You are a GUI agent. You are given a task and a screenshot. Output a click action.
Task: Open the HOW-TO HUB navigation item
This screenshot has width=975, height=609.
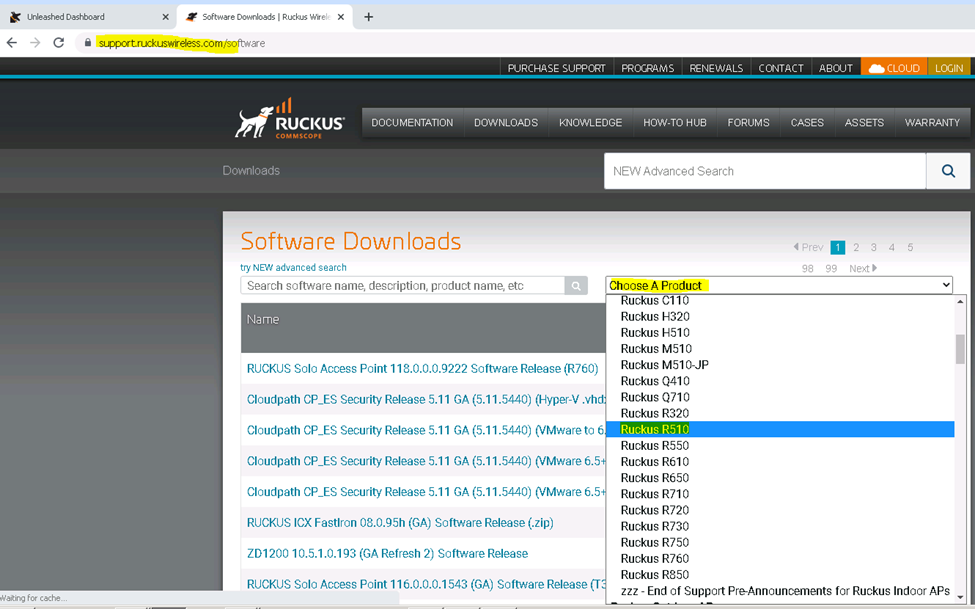[x=675, y=123]
